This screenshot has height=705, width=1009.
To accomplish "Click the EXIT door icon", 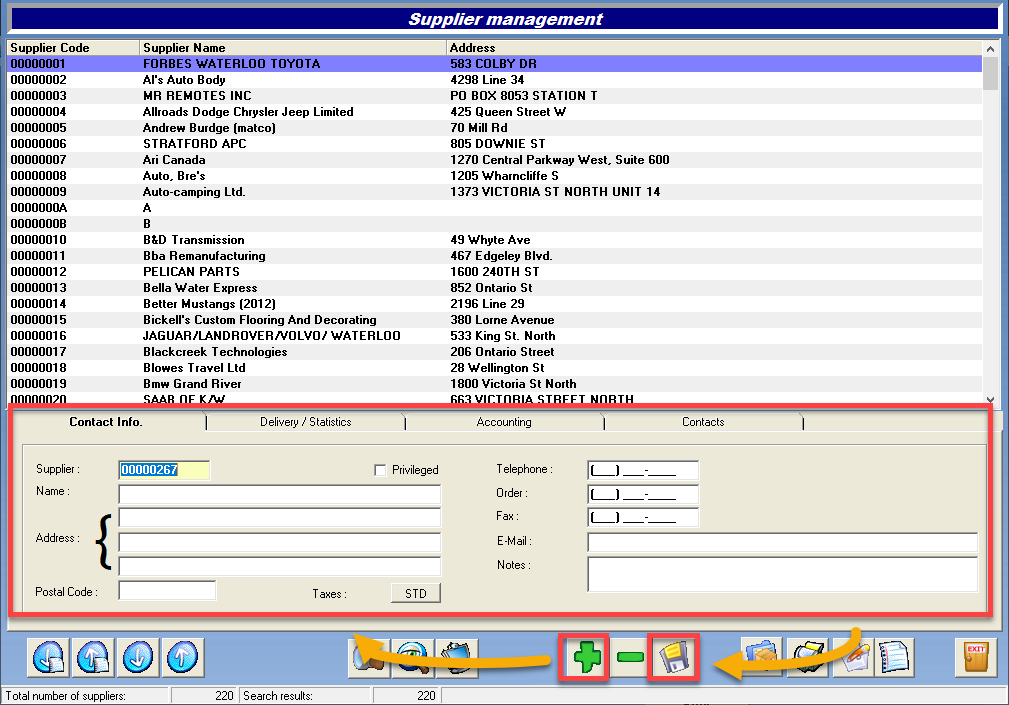I will pos(976,657).
